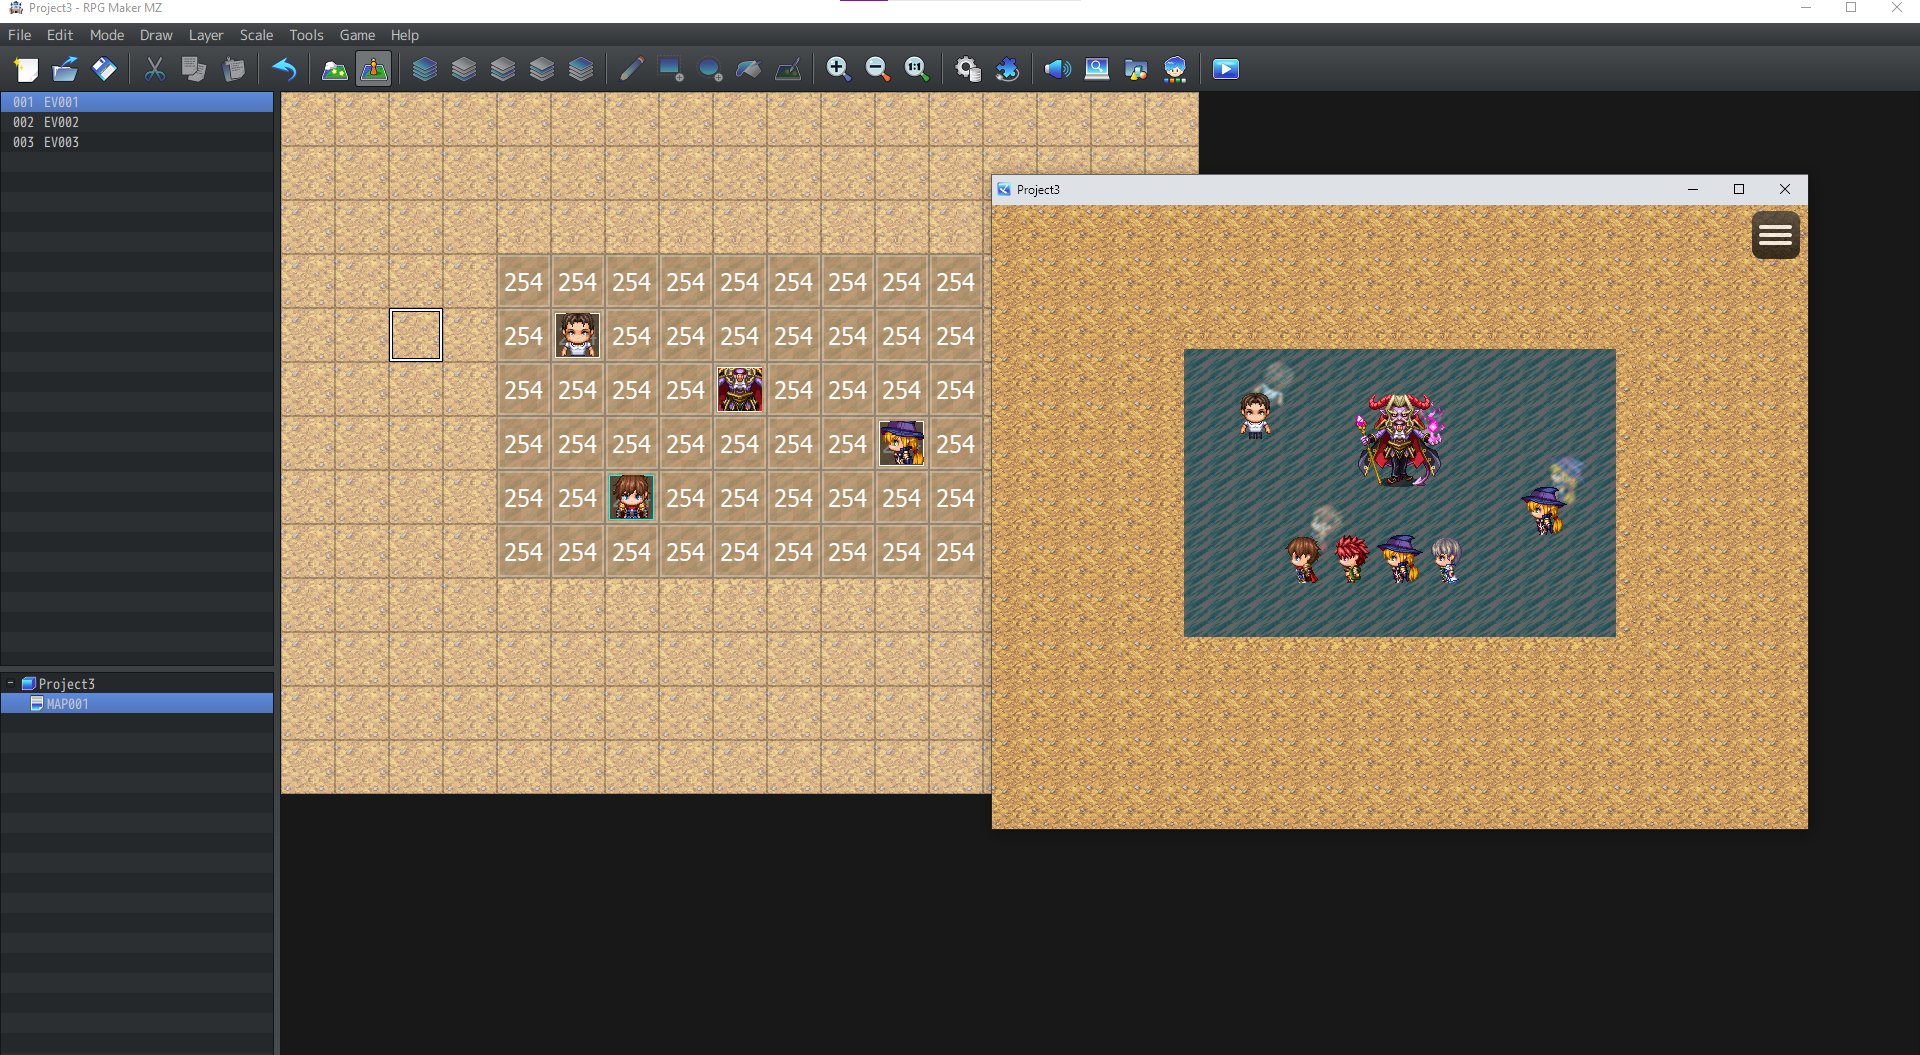Viewport: 1920px width, 1055px height.
Task: Reset map zoom to actual size
Action: [917, 69]
